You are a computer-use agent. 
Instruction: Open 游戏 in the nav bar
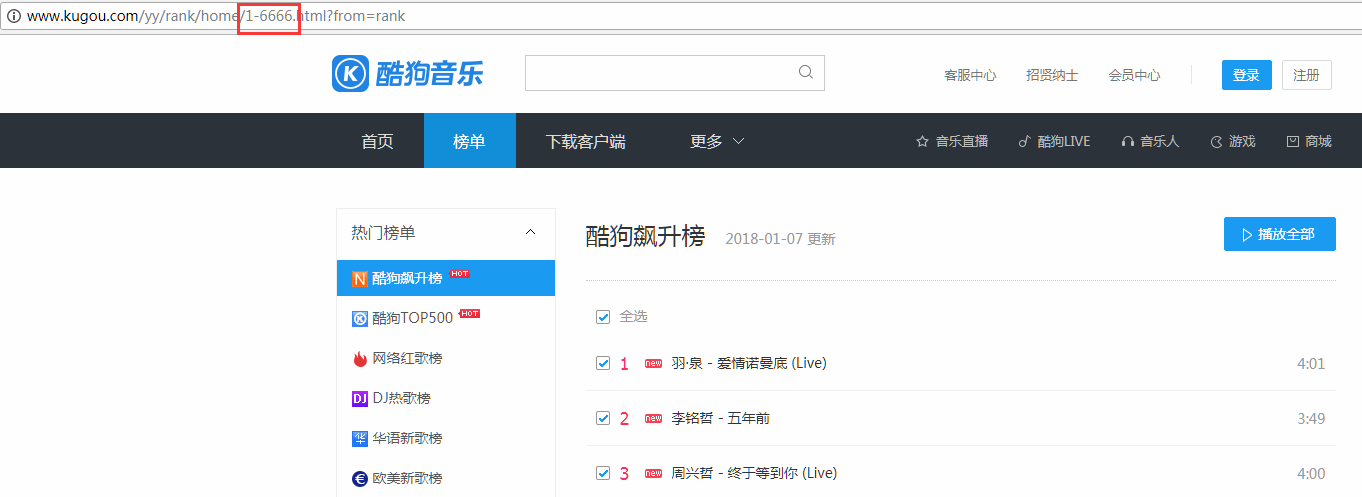(x=1232, y=142)
